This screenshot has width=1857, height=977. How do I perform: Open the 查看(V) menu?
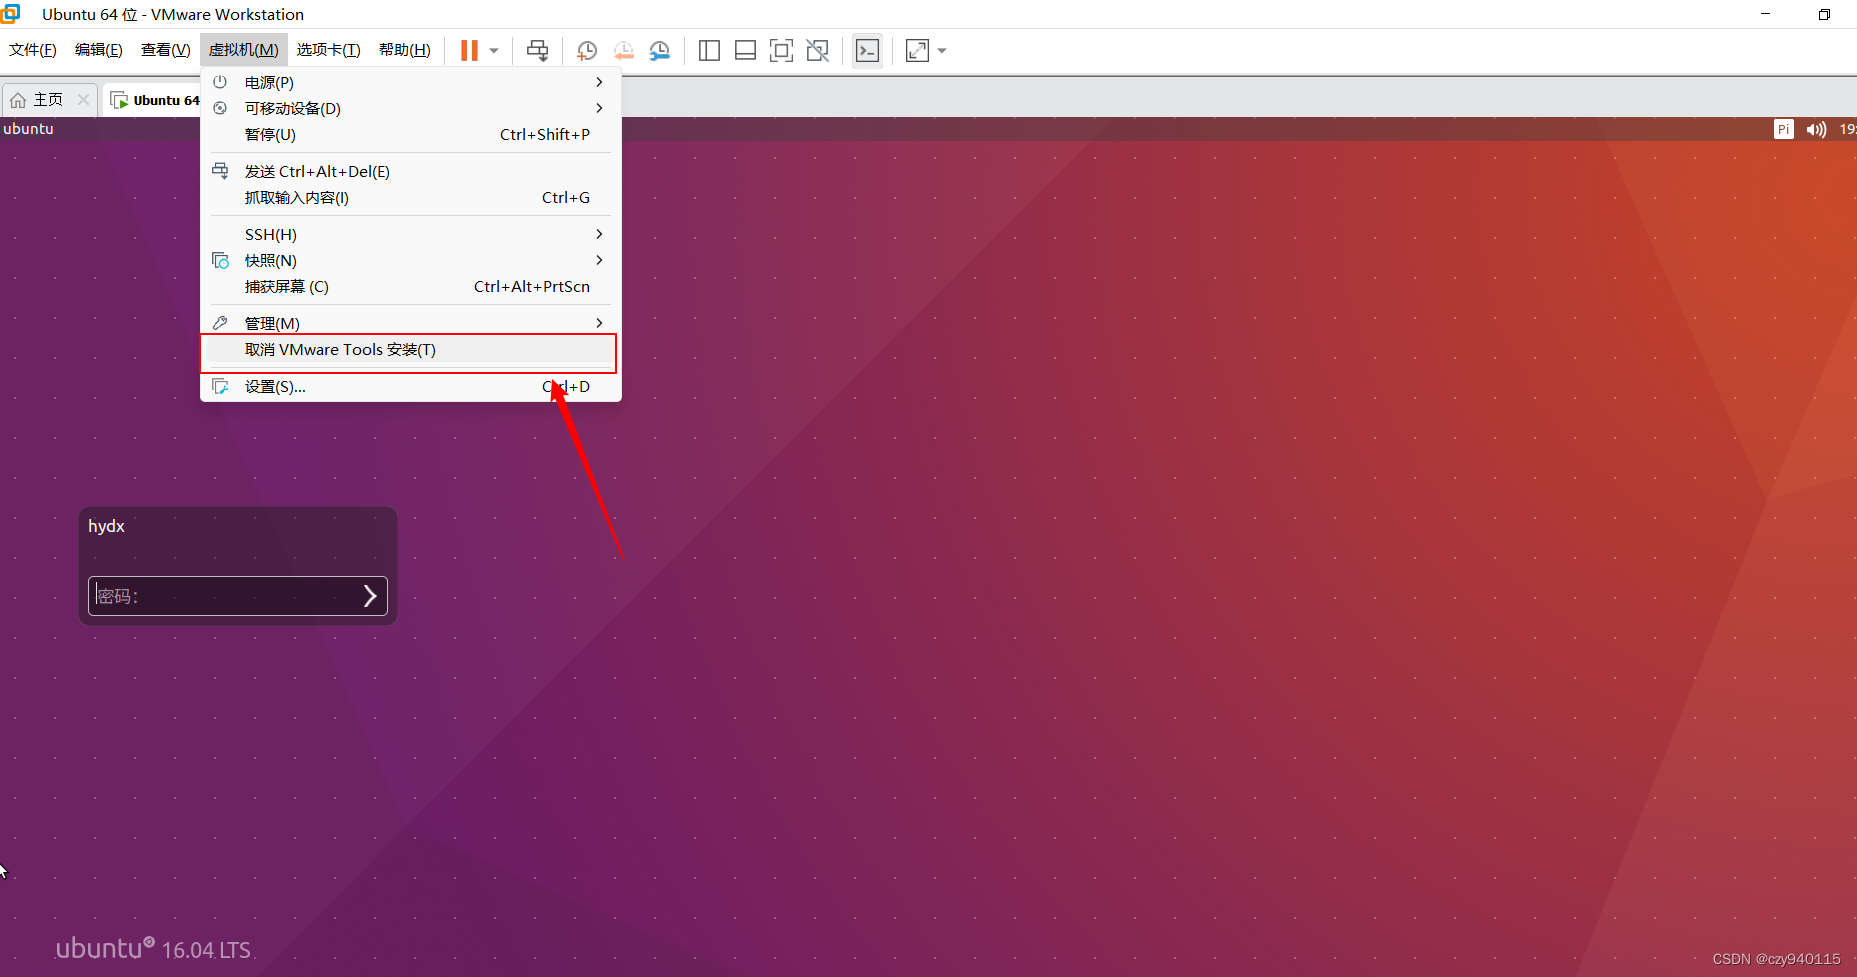pyautogui.click(x=165, y=50)
